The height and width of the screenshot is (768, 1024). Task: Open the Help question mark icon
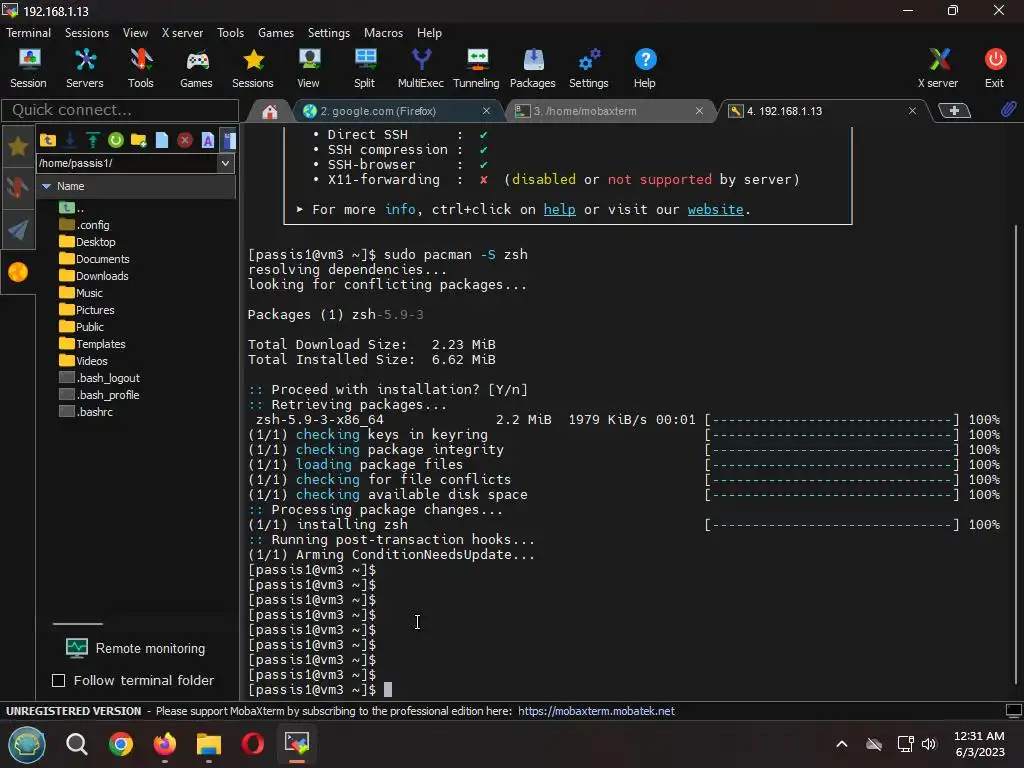pos(645,68)
